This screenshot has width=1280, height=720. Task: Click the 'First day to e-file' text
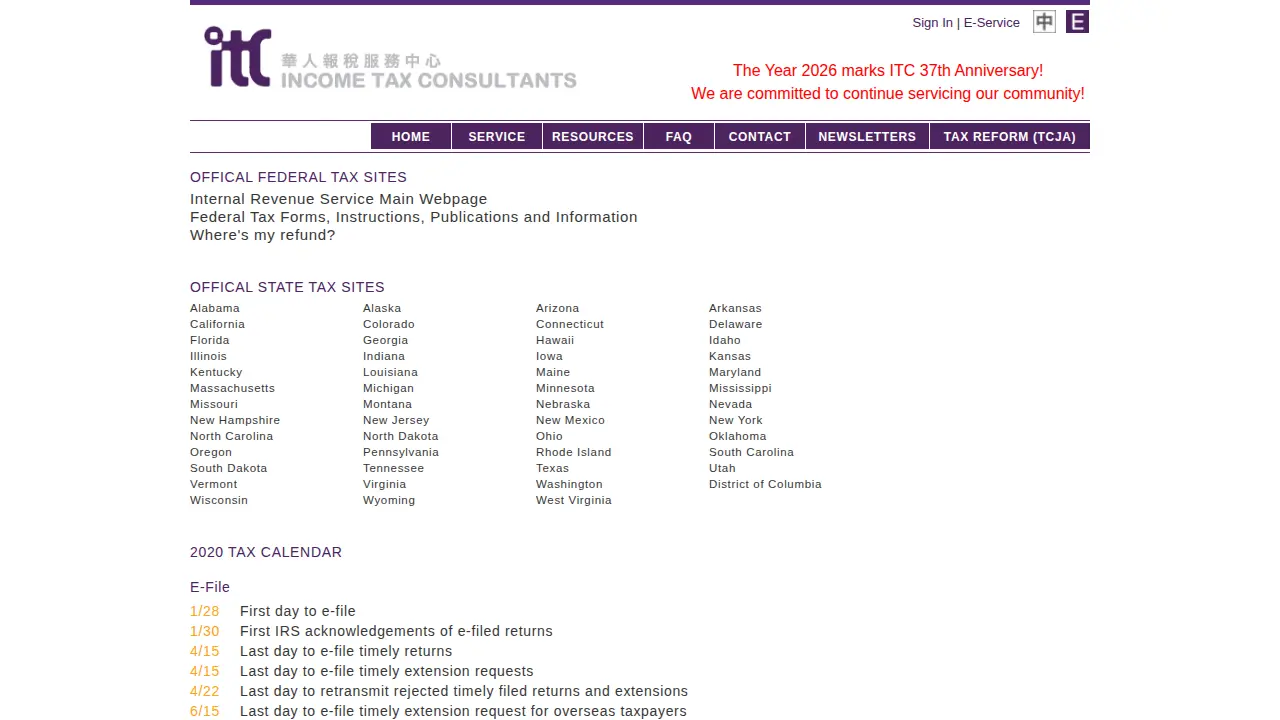[x=298, y=611]
